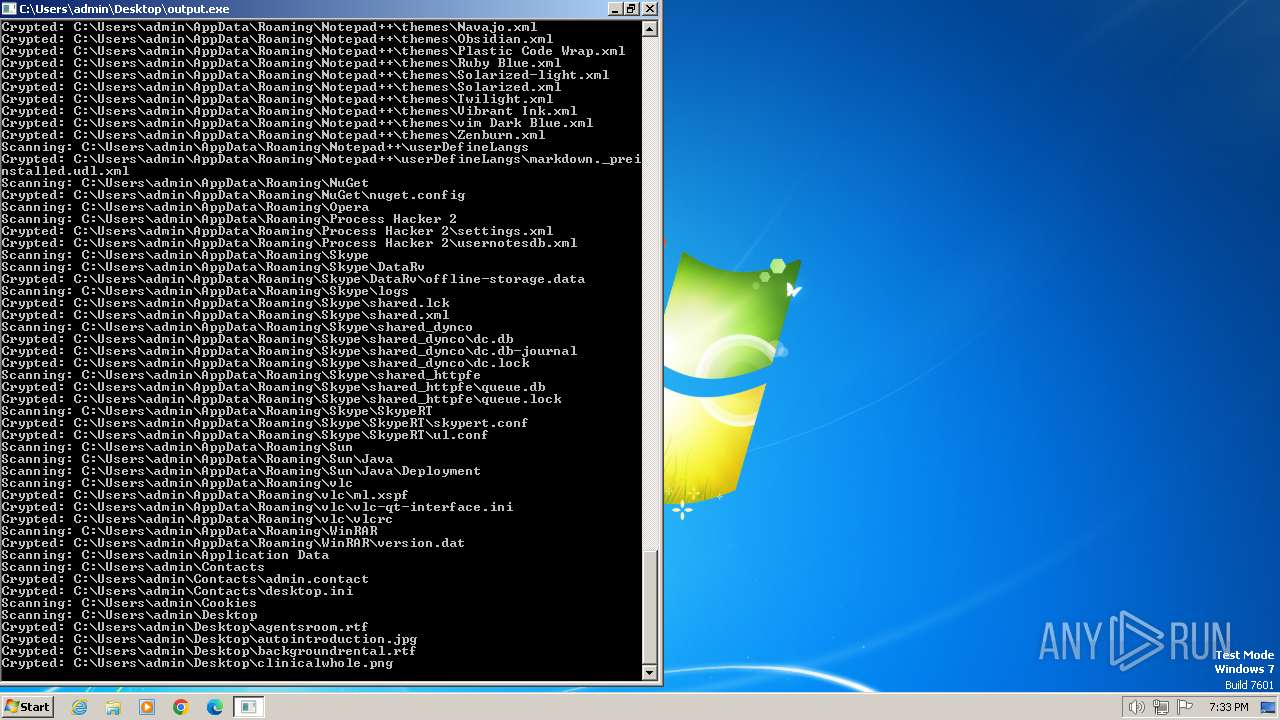The height and width of the screenshot is (720, 1280).
Task: Click the 'Scanning: ...Roaming\NuGet' line
Action: tap(185, 183)
